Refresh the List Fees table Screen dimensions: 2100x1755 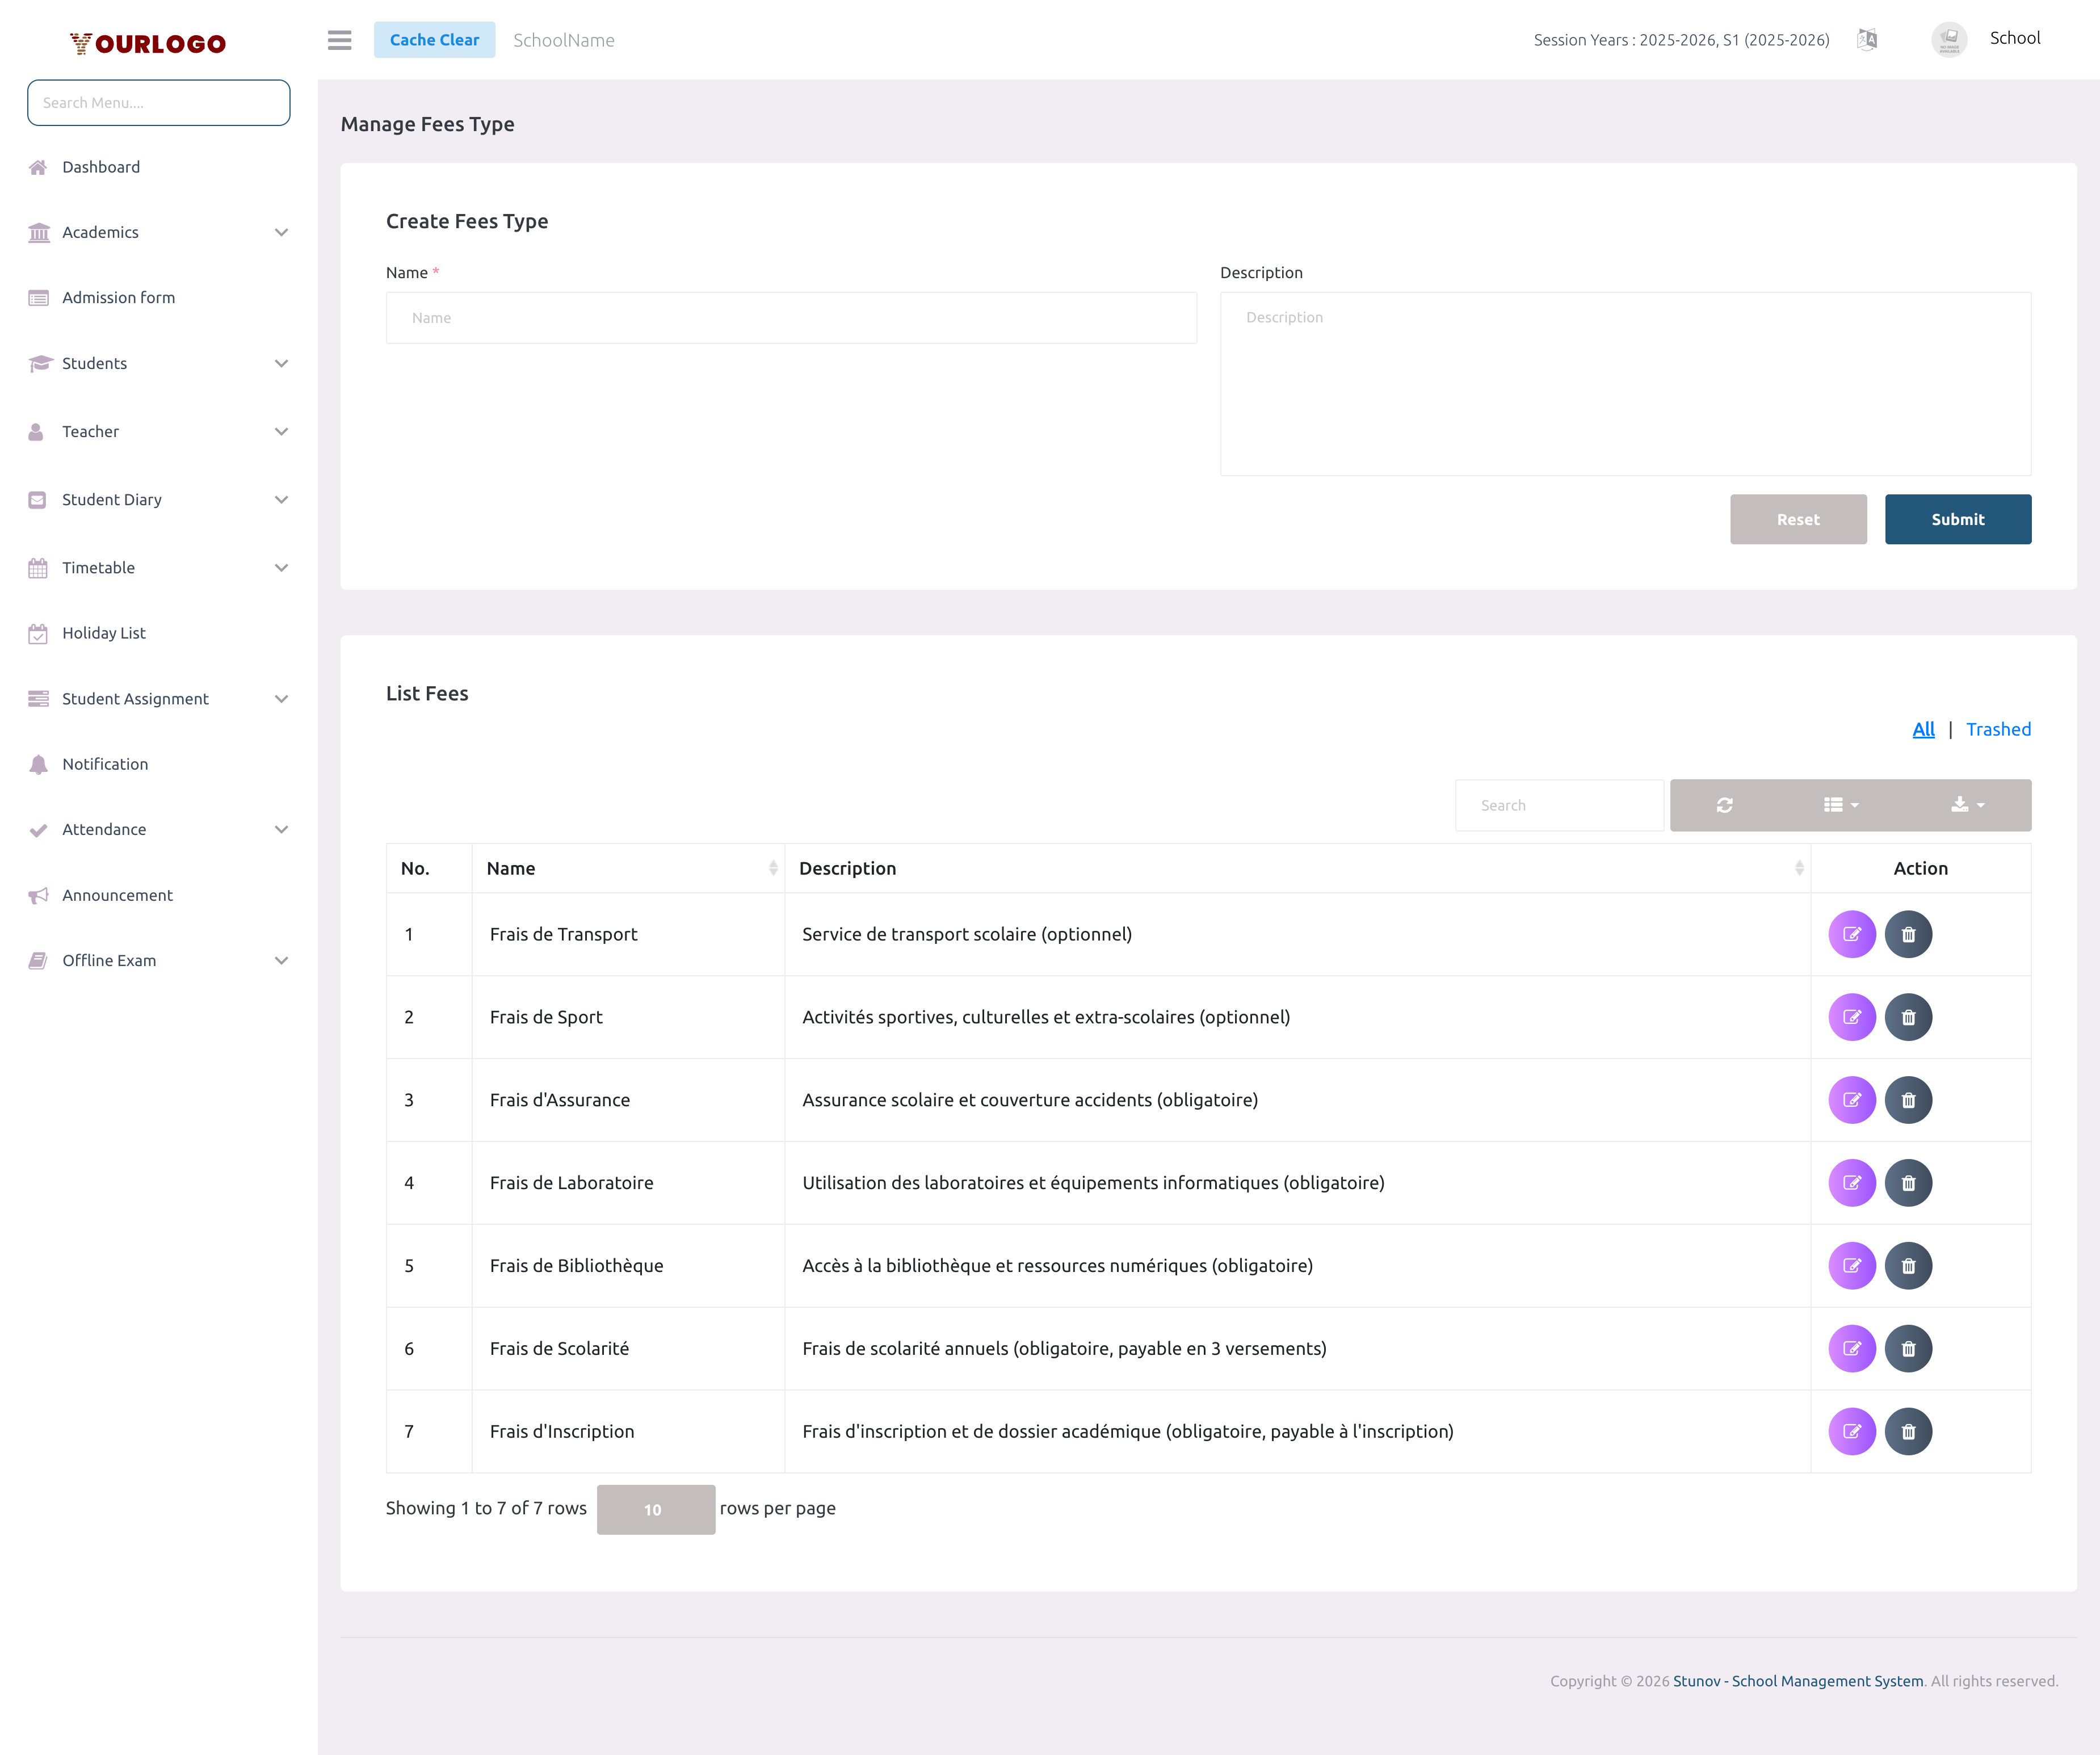[x=1725, y=805]
